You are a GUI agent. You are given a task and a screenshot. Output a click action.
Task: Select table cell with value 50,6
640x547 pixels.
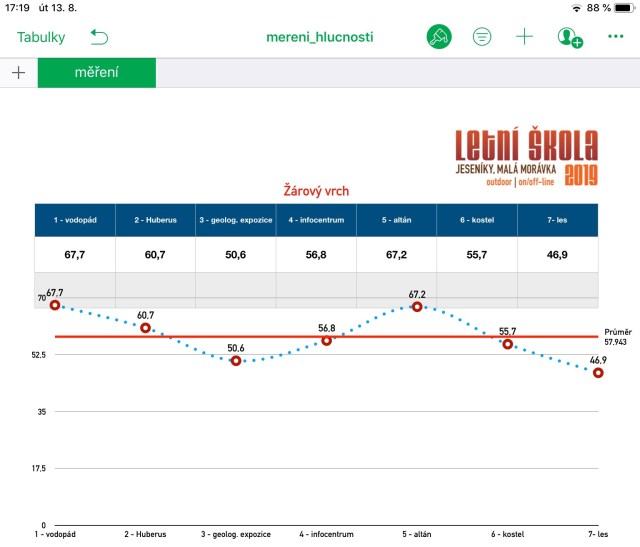tap(235, 255)
